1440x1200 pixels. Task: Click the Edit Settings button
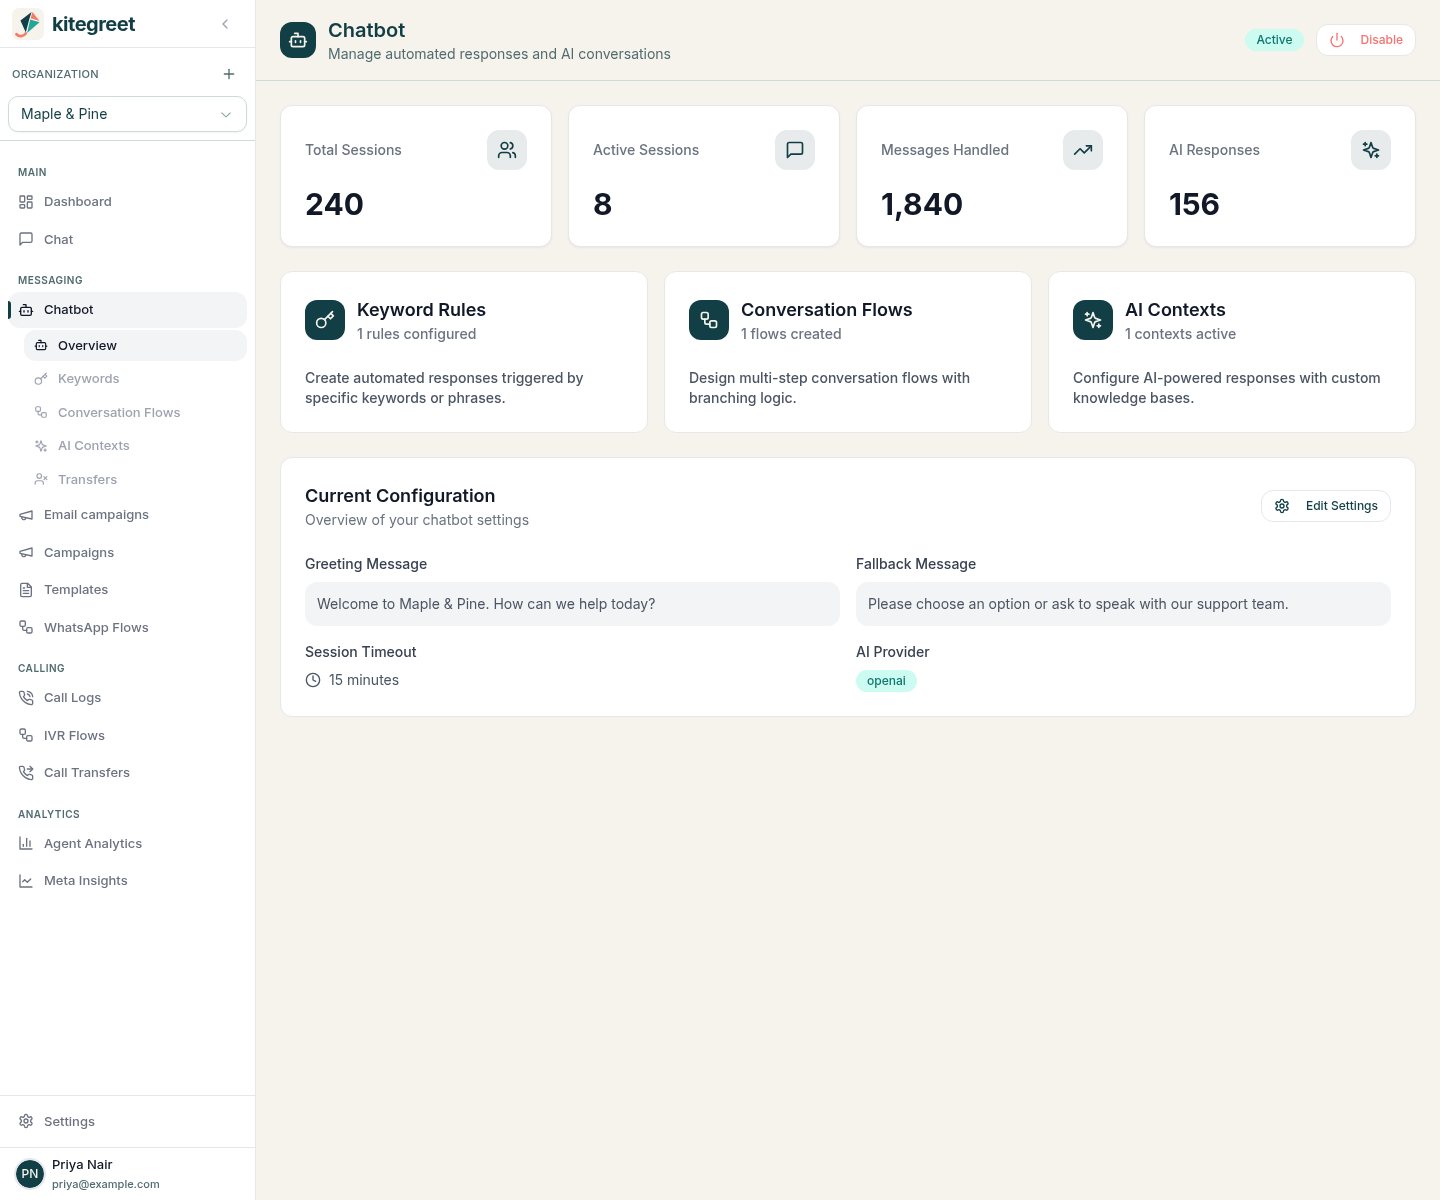pyautogui.click(x=1326, y=506)
